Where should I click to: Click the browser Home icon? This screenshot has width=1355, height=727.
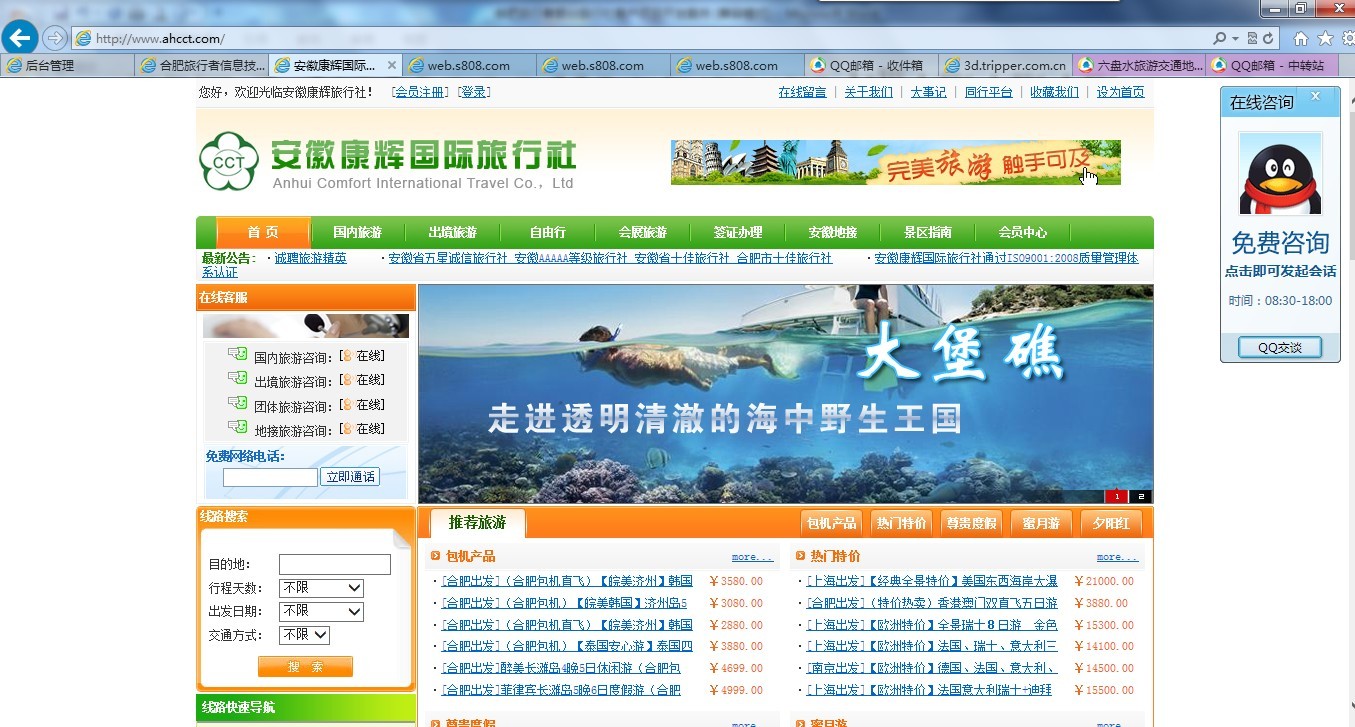pyautogui.click(x=1301, y=39)
